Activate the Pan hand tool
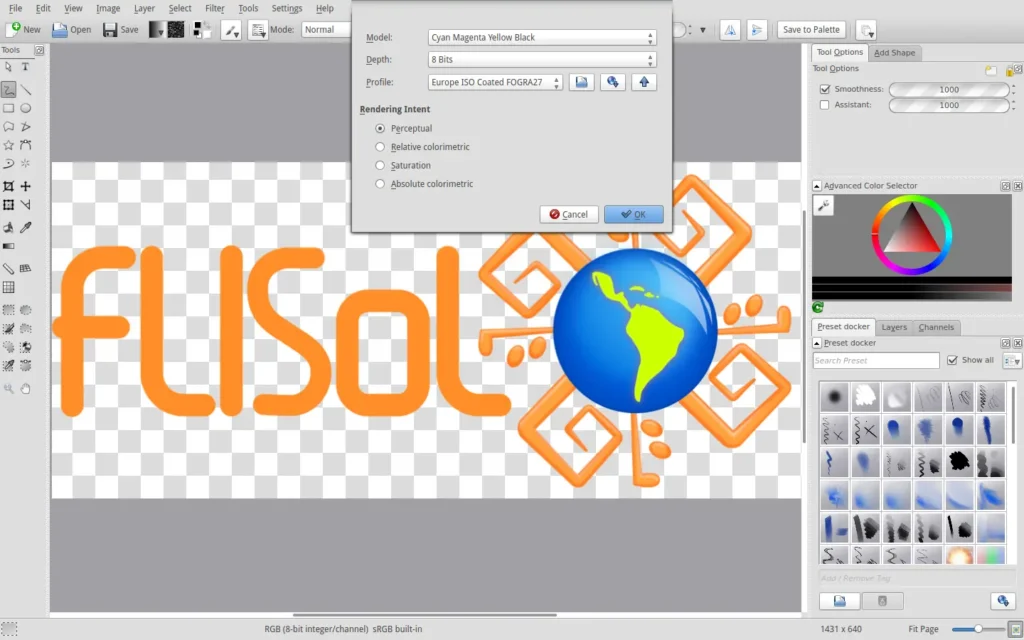This screenshot has height=640, width=1024. click(25, 389)
